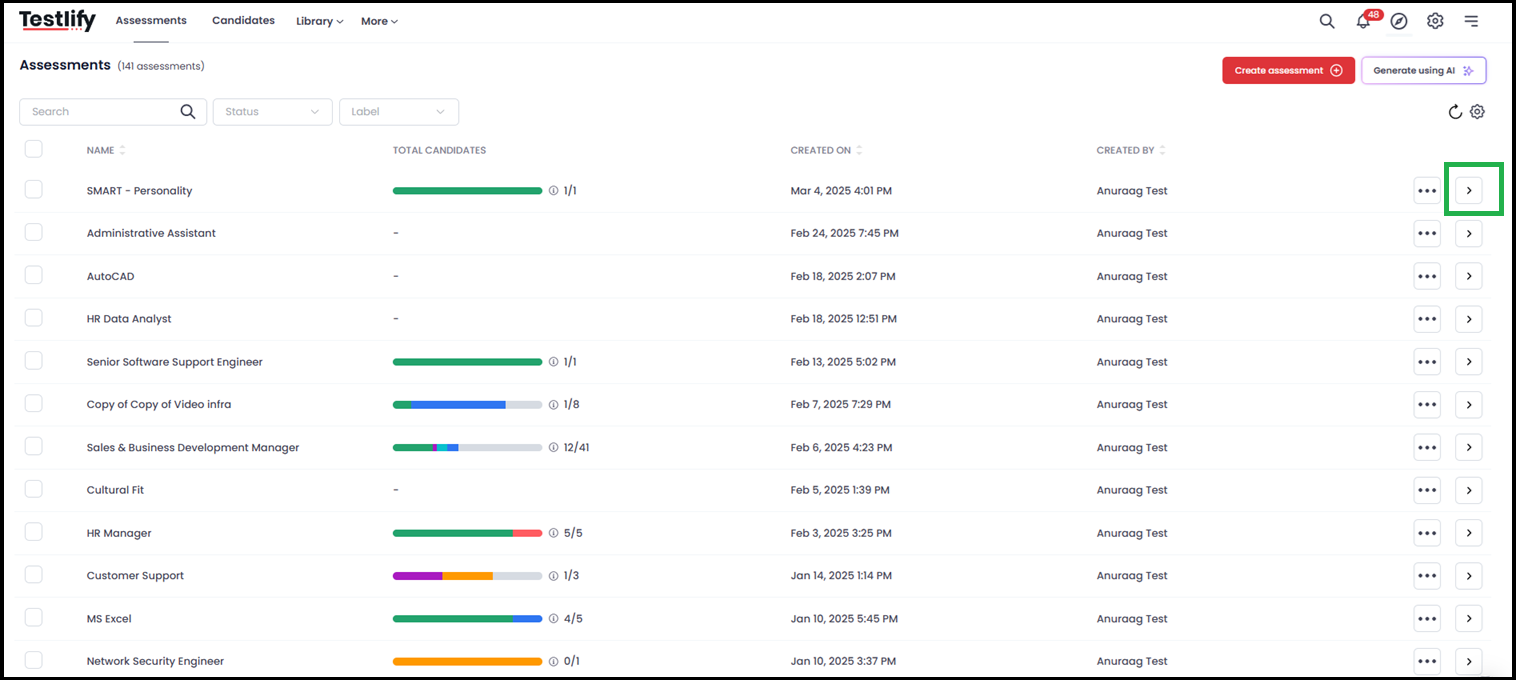Check the HR Data Analyst row checkbox
Viewport: 1516px width, 680px height.
click(x=34, y=318)
